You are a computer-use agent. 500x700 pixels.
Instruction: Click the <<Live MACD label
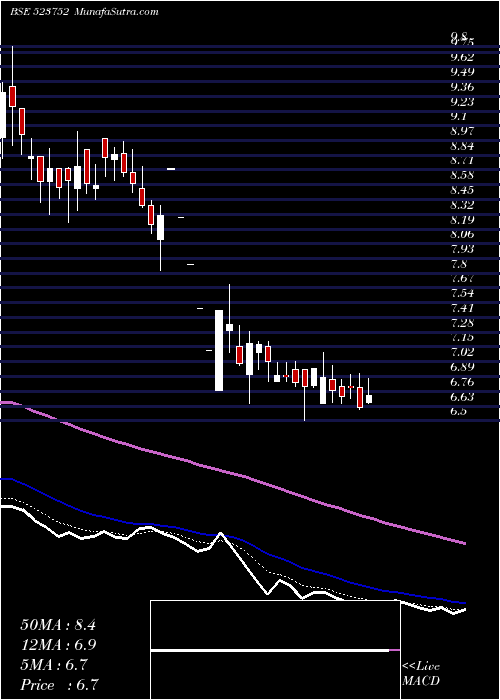(421, 674)
